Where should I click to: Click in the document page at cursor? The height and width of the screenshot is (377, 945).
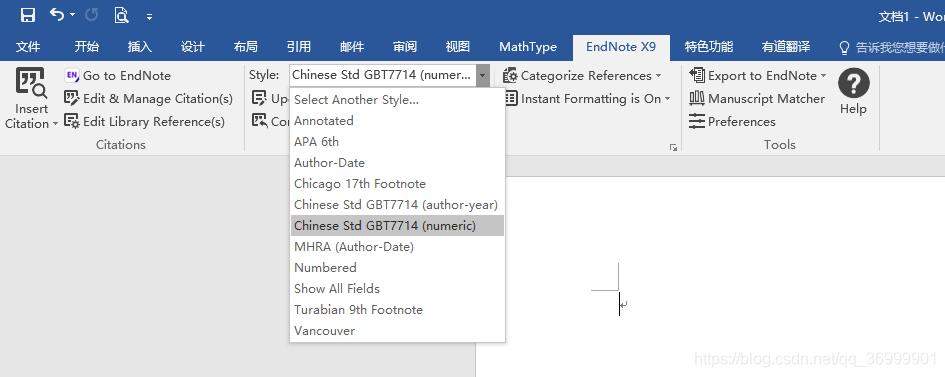pyautogui.click(x=620, y=304)
